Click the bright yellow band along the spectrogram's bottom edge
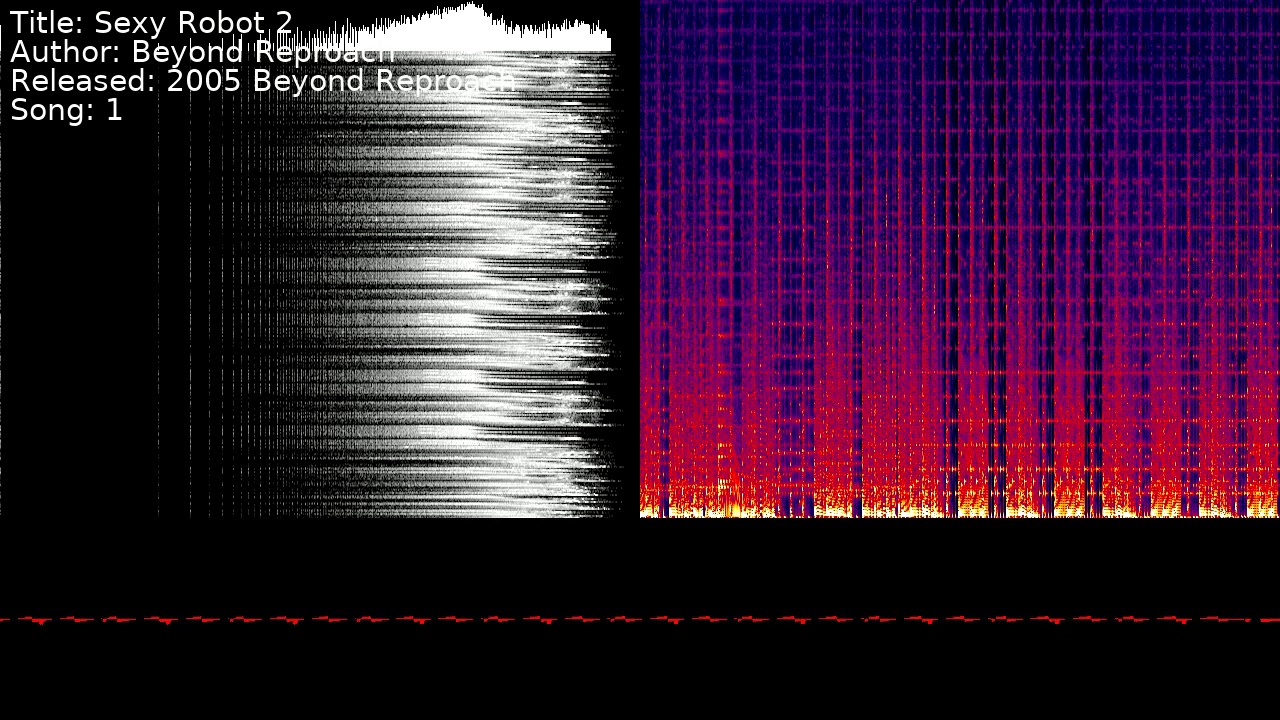The image size is (1280, 720). (960, 512)
